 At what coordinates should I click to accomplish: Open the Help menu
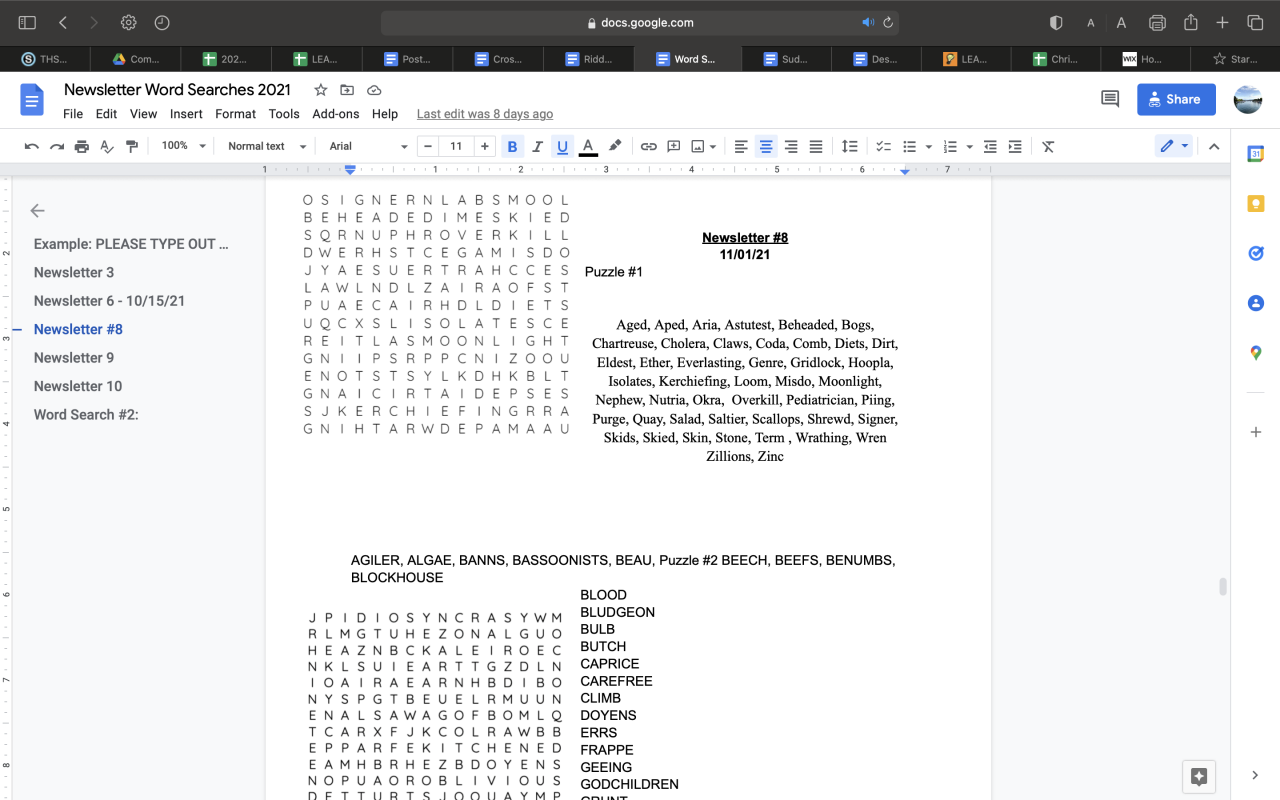click(x=385, y=114)
